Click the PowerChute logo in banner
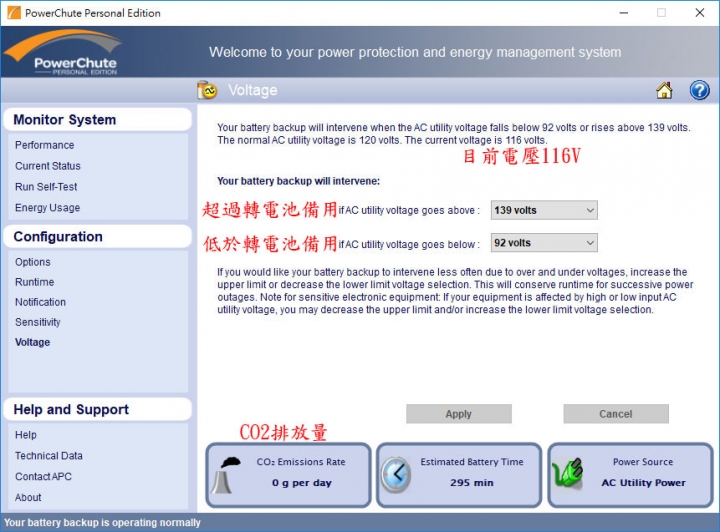 pyautogui.click(x=63, y=52)
